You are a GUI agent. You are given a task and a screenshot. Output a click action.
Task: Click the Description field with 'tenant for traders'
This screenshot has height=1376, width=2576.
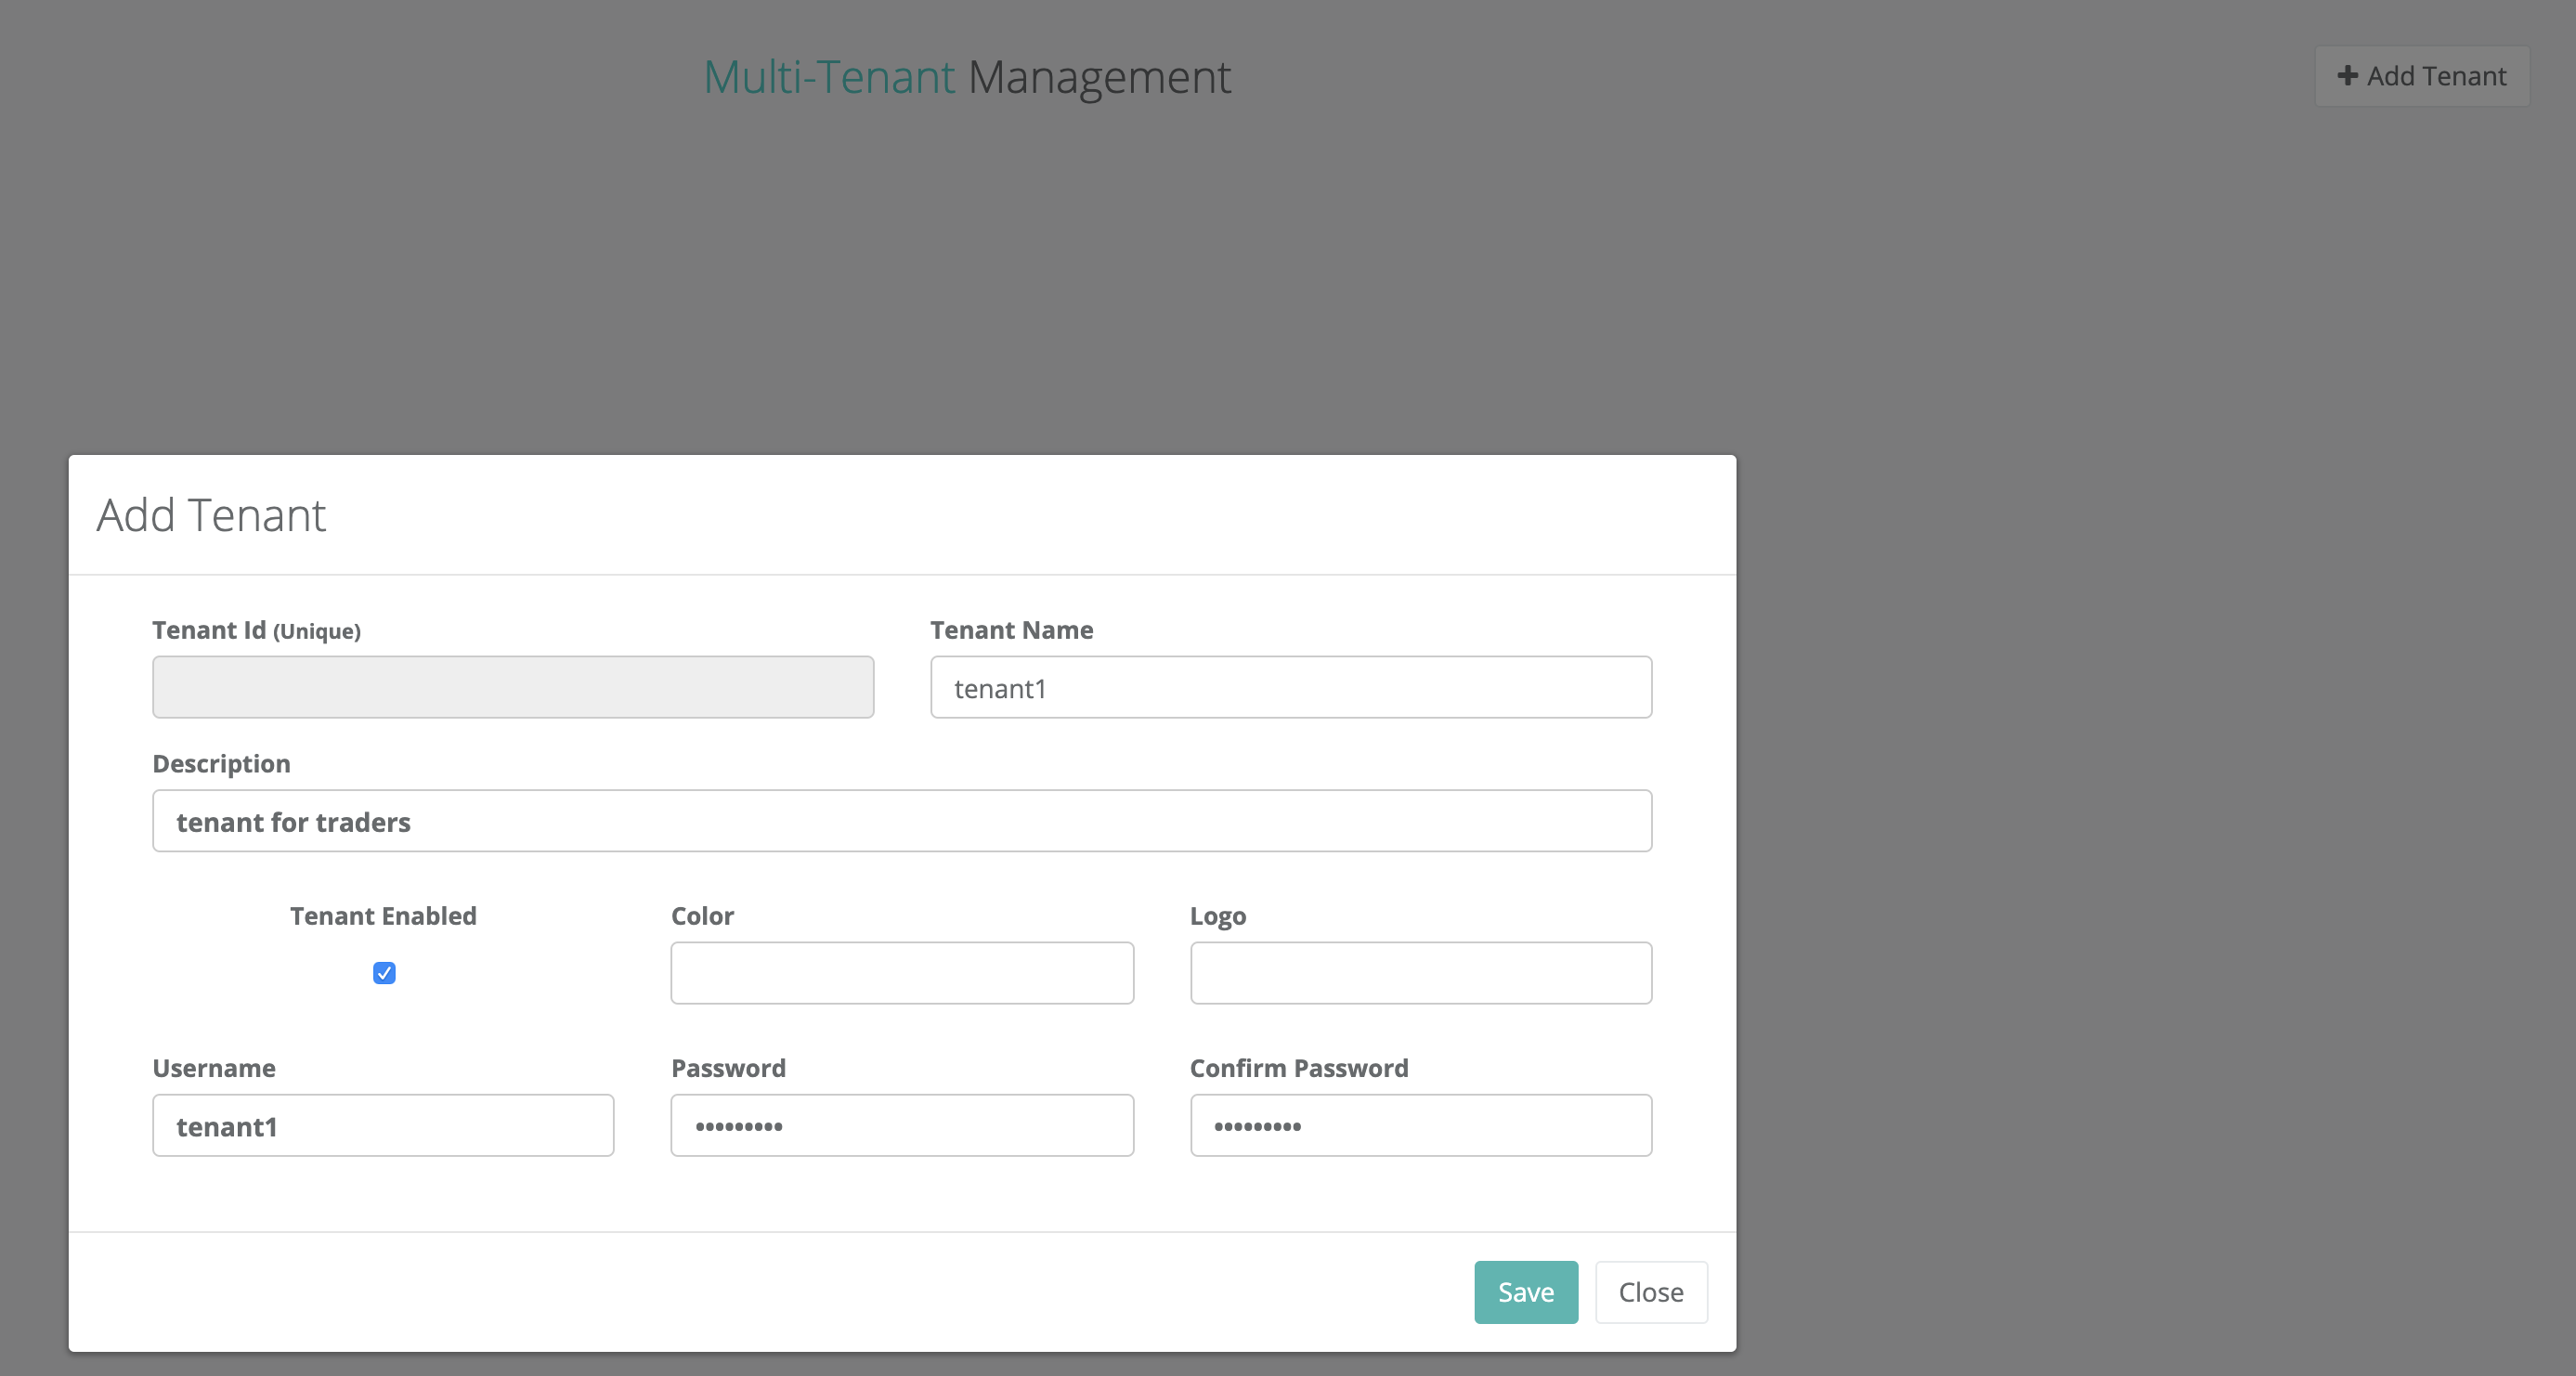tap(901, 821)
